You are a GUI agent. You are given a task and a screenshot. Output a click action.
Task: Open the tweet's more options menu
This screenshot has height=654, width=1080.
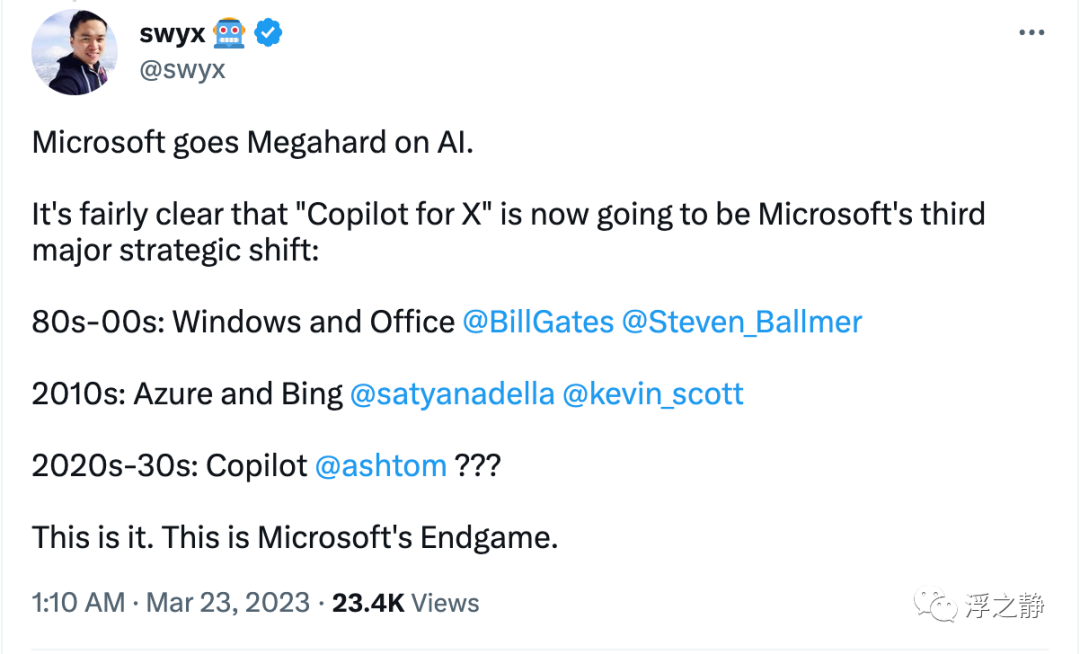[x=1031, y=33]
